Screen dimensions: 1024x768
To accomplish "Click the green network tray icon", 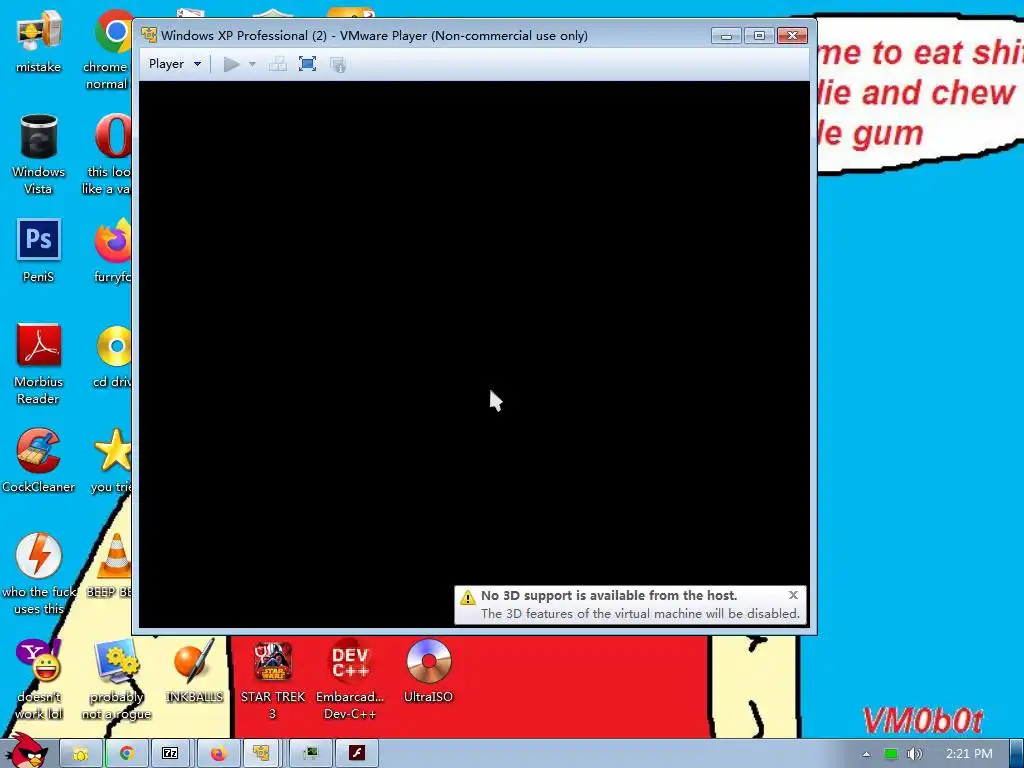I will [x=890, y=754].
